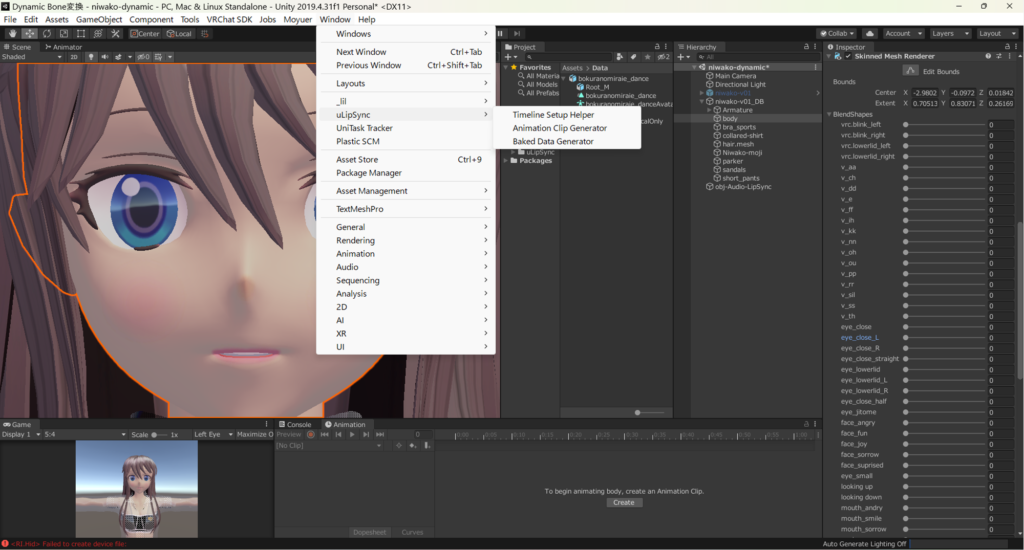
Task: Choose Animation Clip Generator menu entry
Action: (x=559, y=128)
